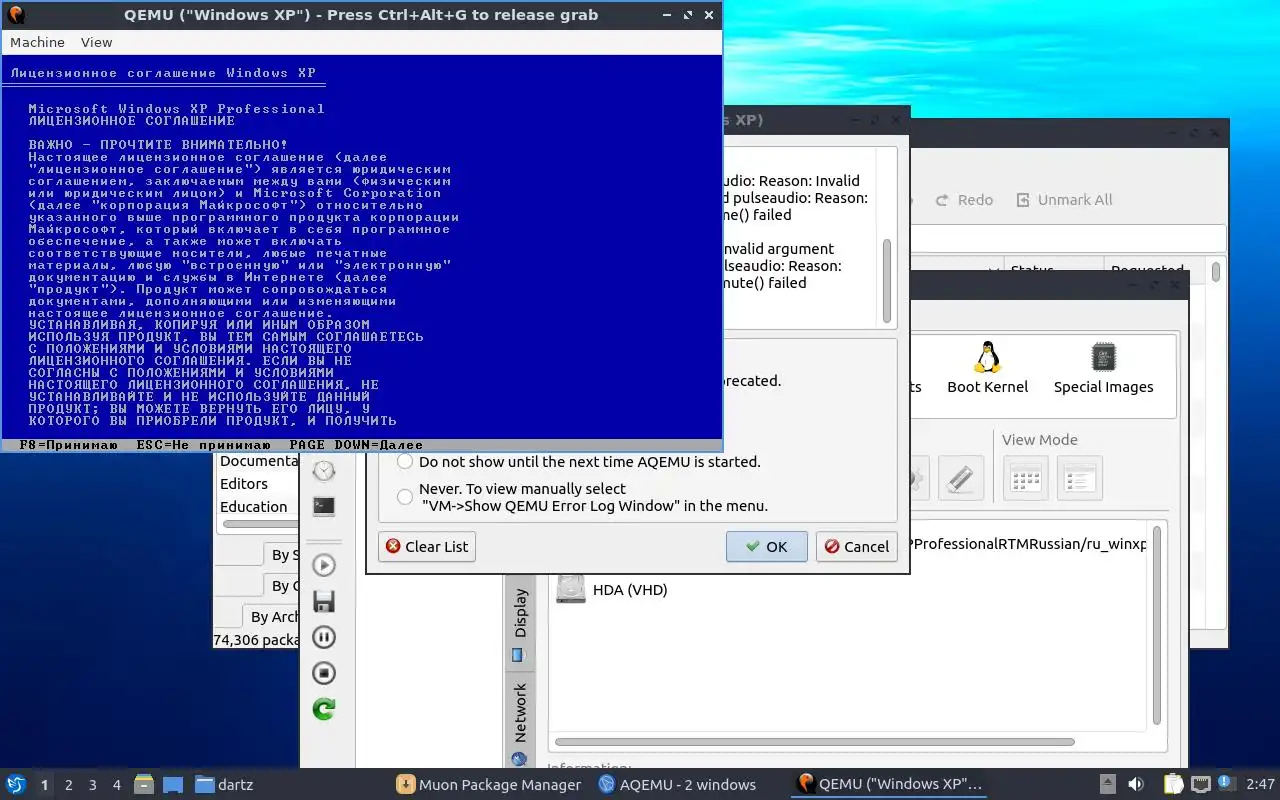Open the Machine menu in QEMU window
The image size is (1280, 800).
point(37,42)
